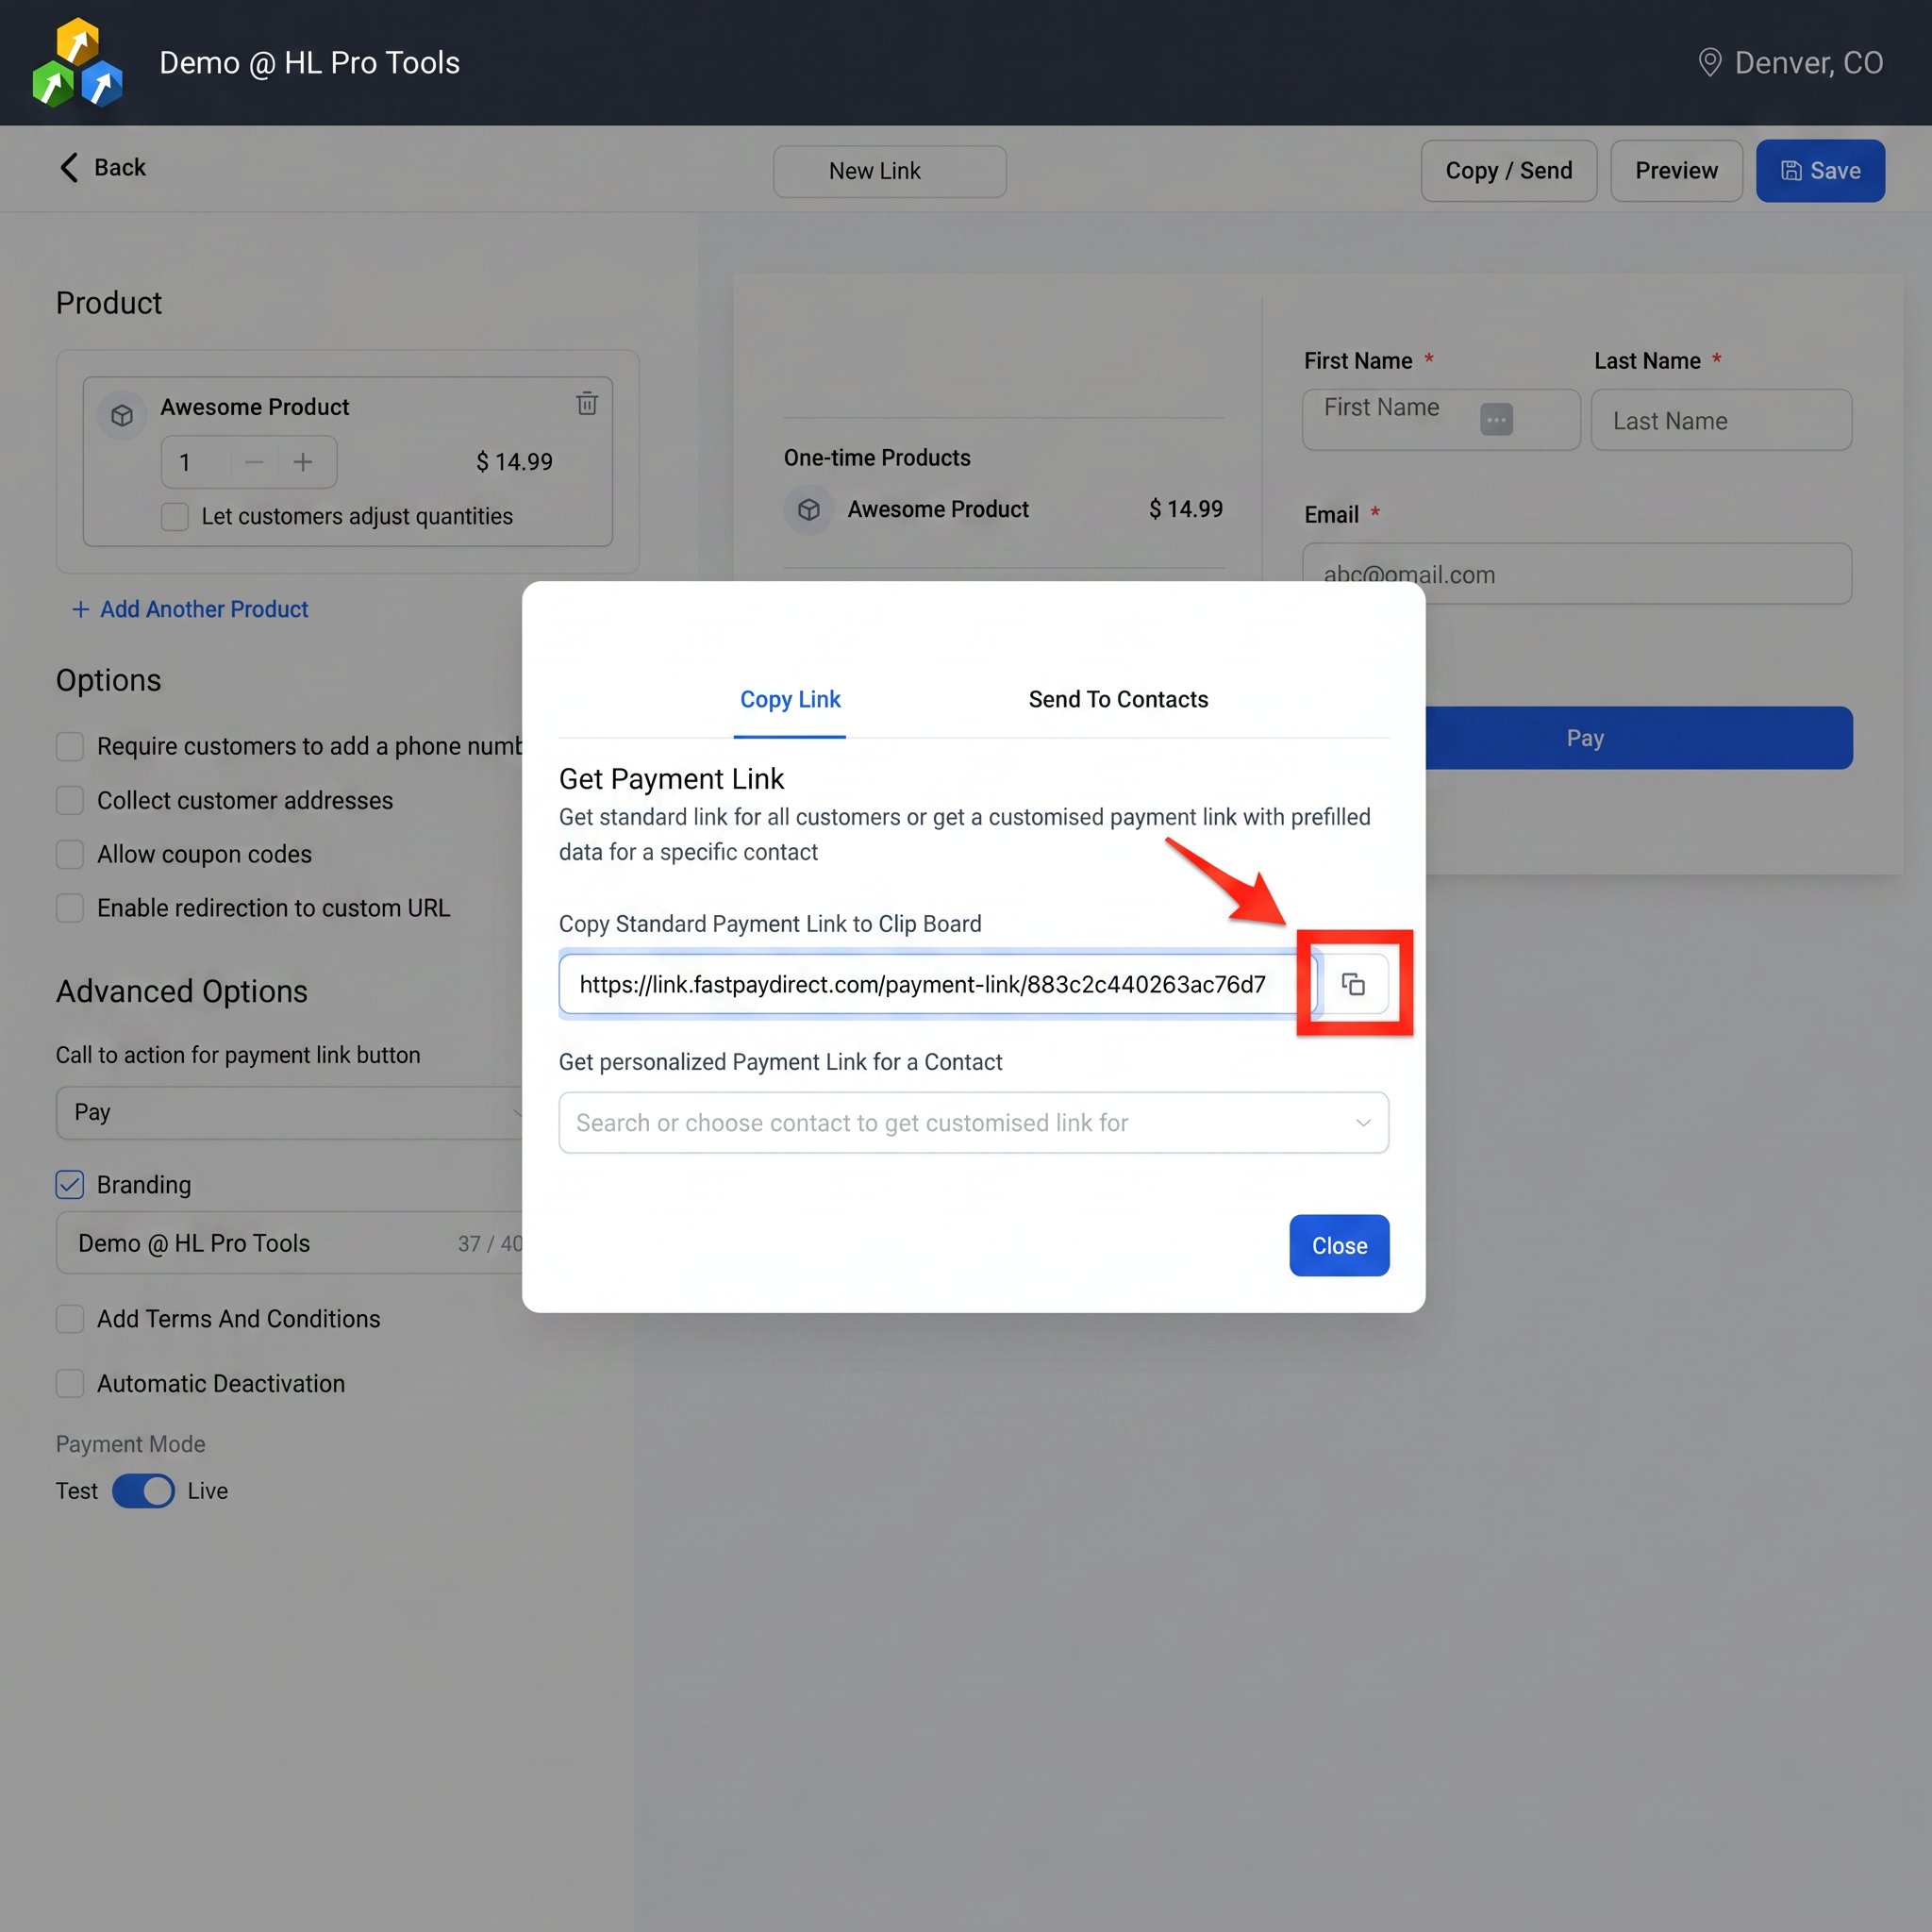This screenshot has height=1932, width=1932.
Task: Switch to the Copy Link tab
Action: pyautogui.click(x=790, y=699)
